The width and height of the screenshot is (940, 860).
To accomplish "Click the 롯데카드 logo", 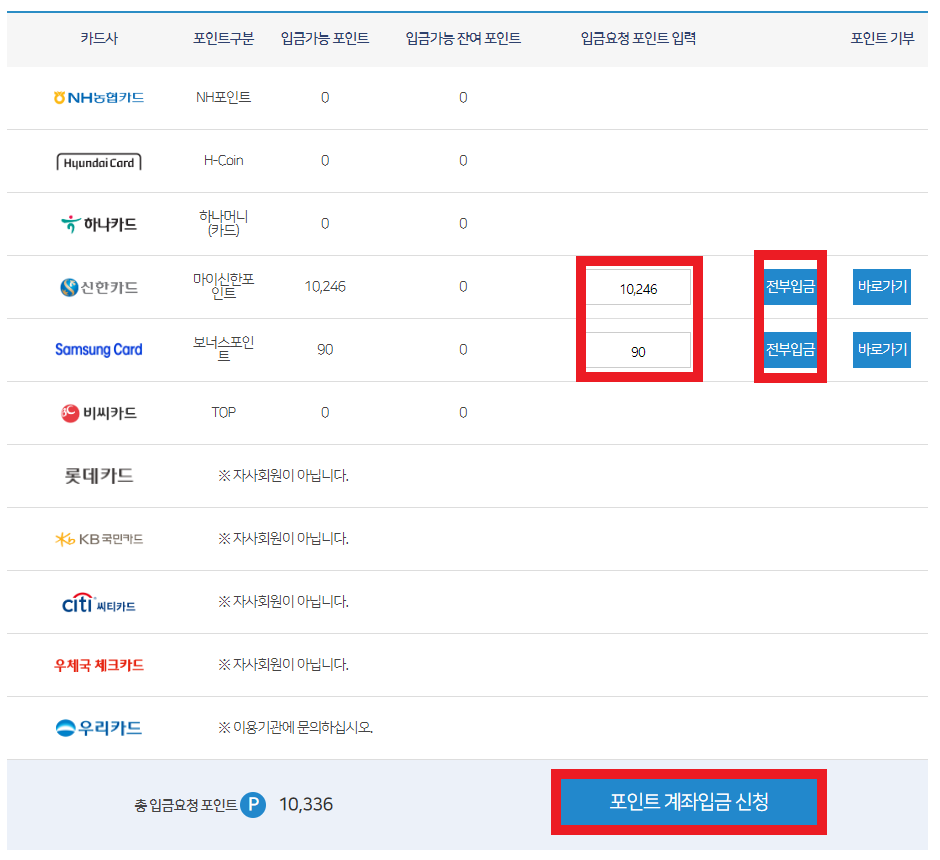I will [99, 476].
